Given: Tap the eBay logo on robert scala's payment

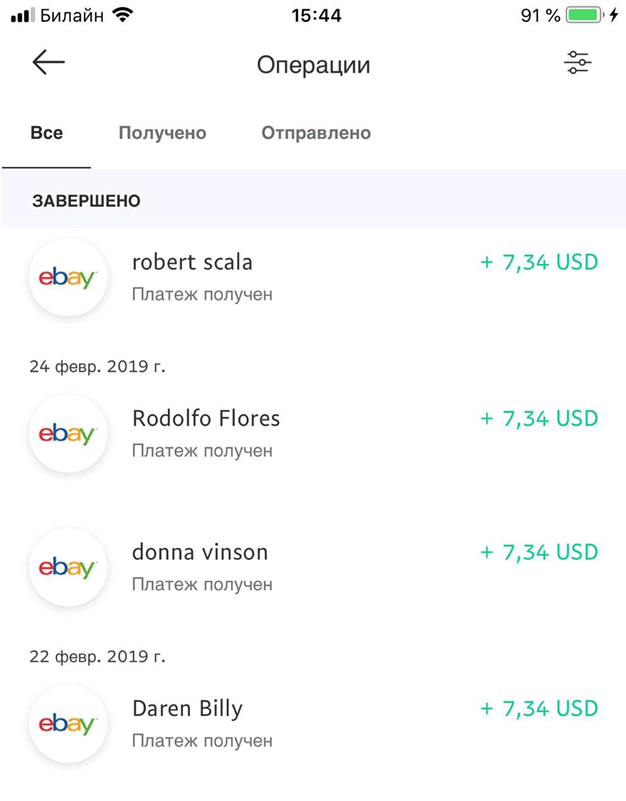Looking at the screenshot, I should tap(68, 278).
